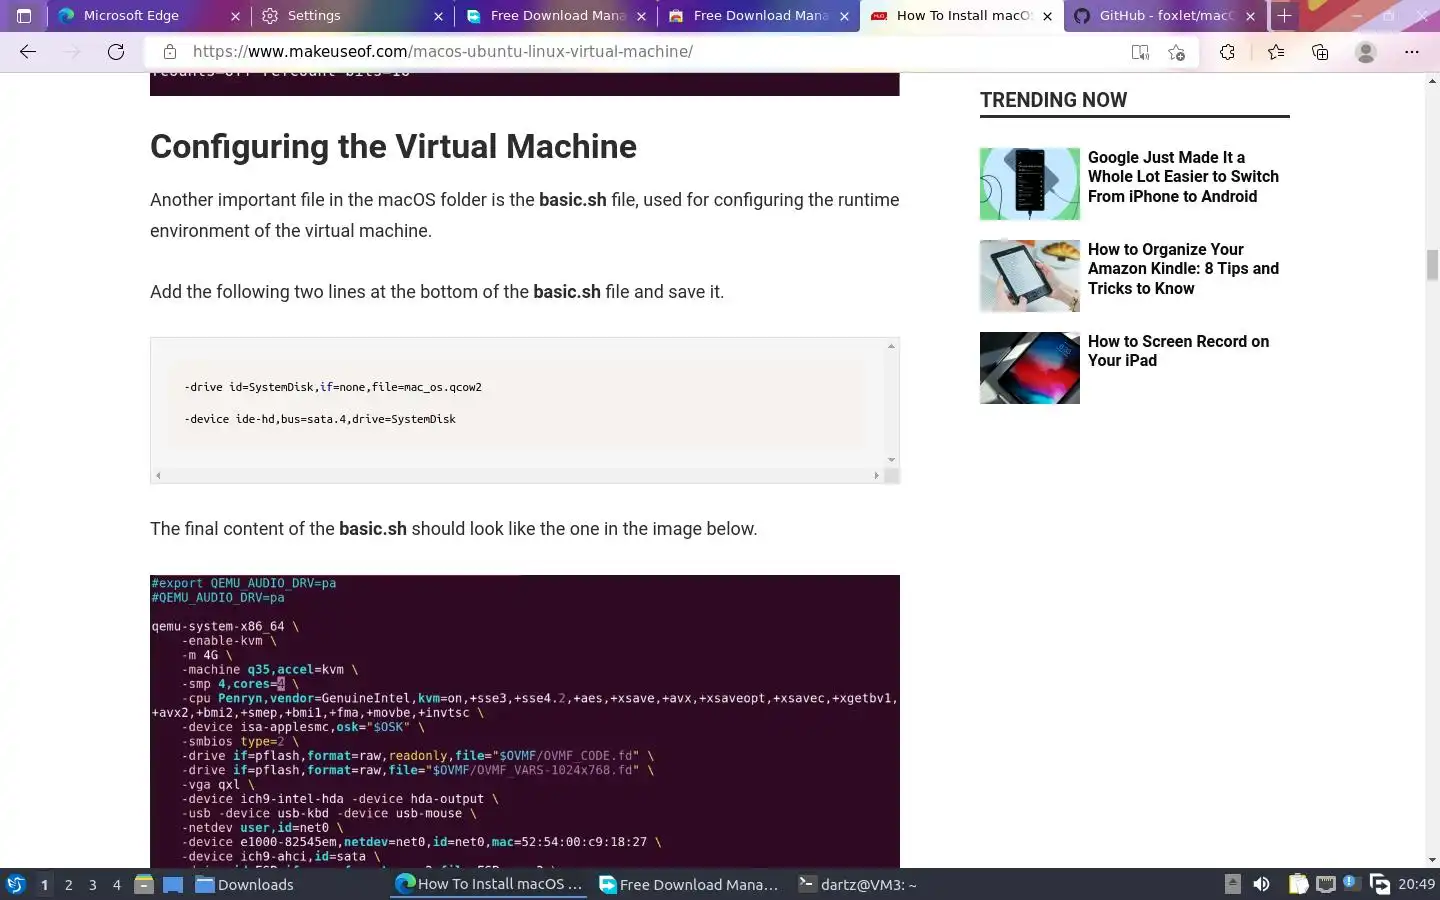The height and width of the screenshot is (900, 1440).
Task: Open the notification alert tray icon
Action: tap(1350, 882)
